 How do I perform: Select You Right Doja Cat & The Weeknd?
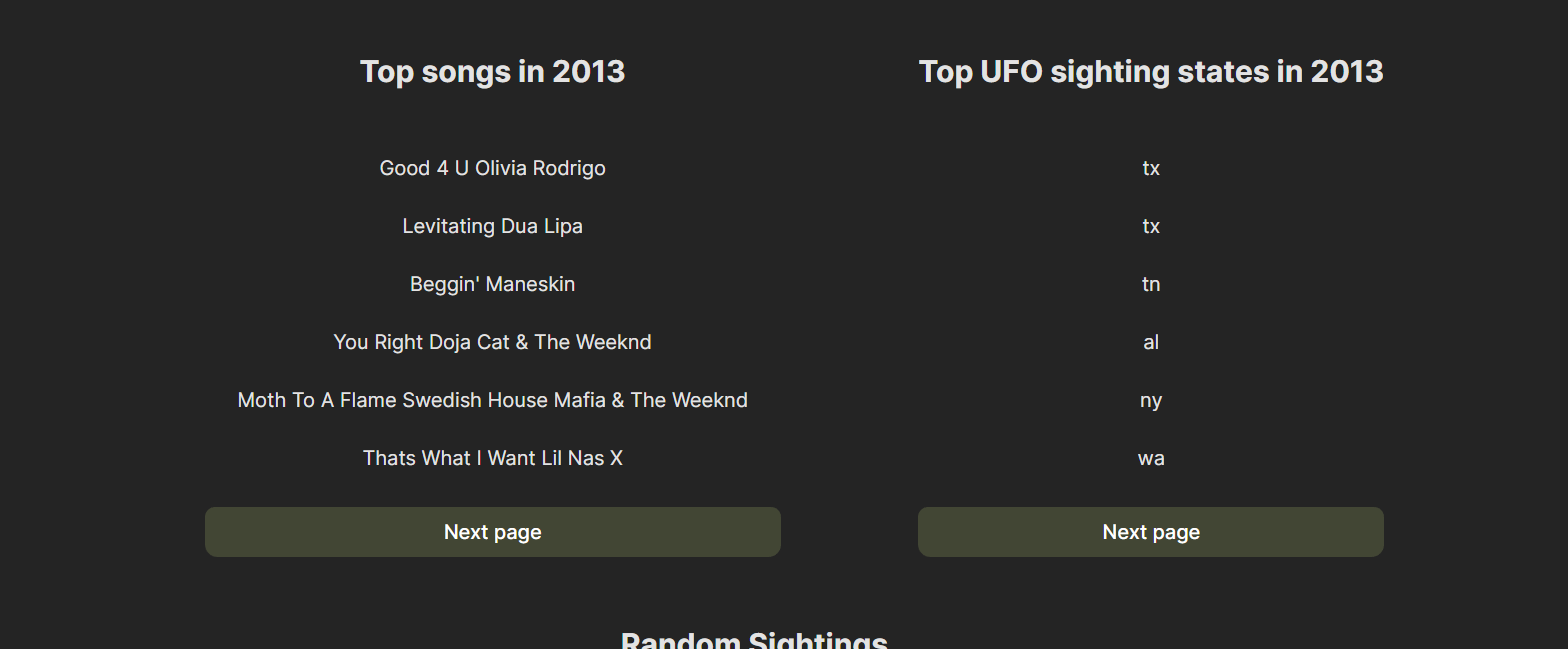[492, 342]
